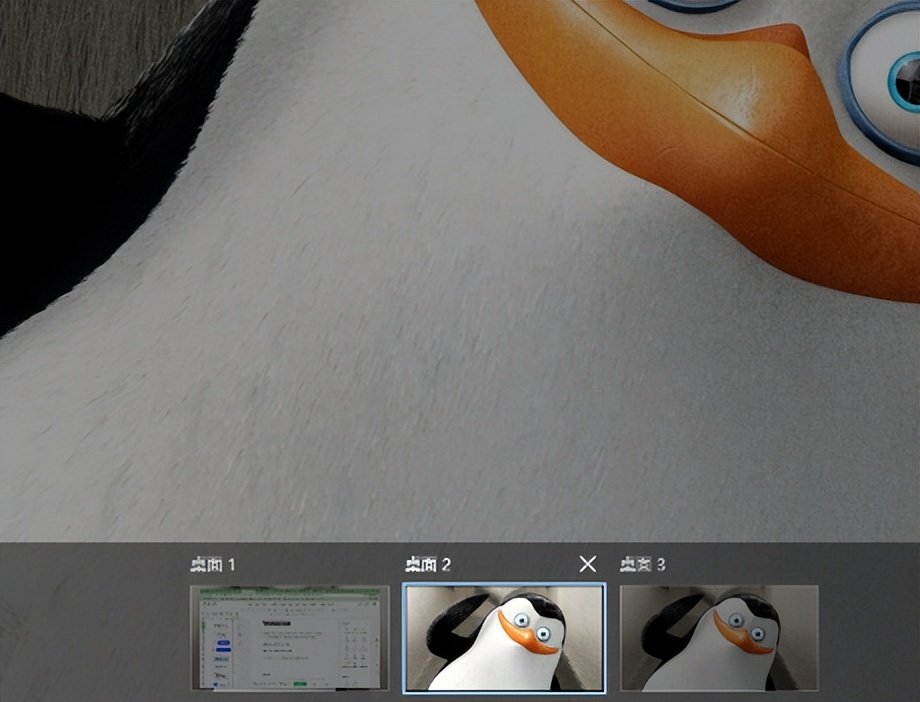
Task: Click the penguin's blue eye at right edge
Action: pos(895,80)
